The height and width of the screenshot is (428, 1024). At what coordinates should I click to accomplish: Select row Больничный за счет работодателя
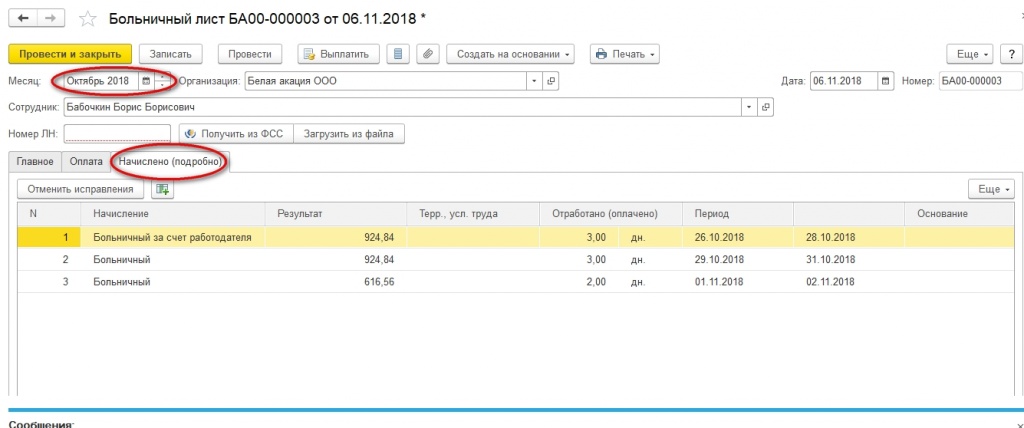pos(516,237)
